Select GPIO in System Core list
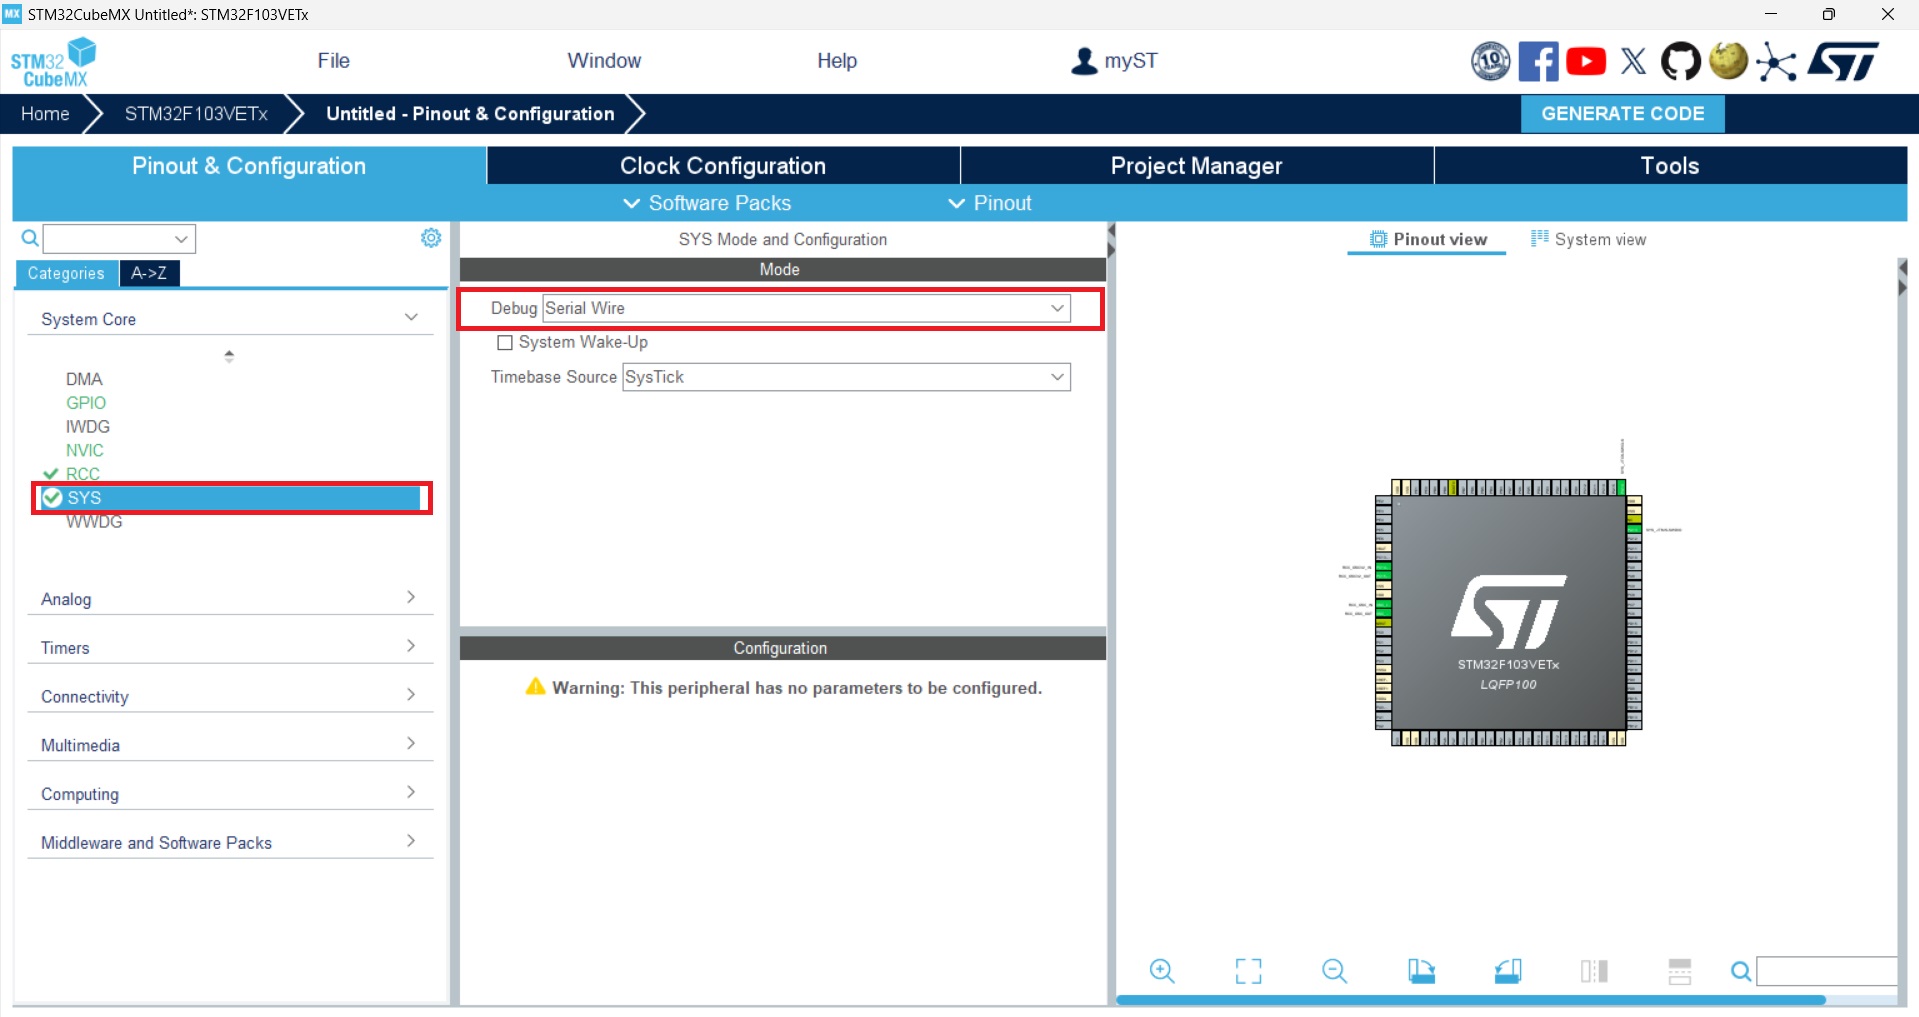The width and height of the screenshot is (1919, 1017). [x=86, y=403]
